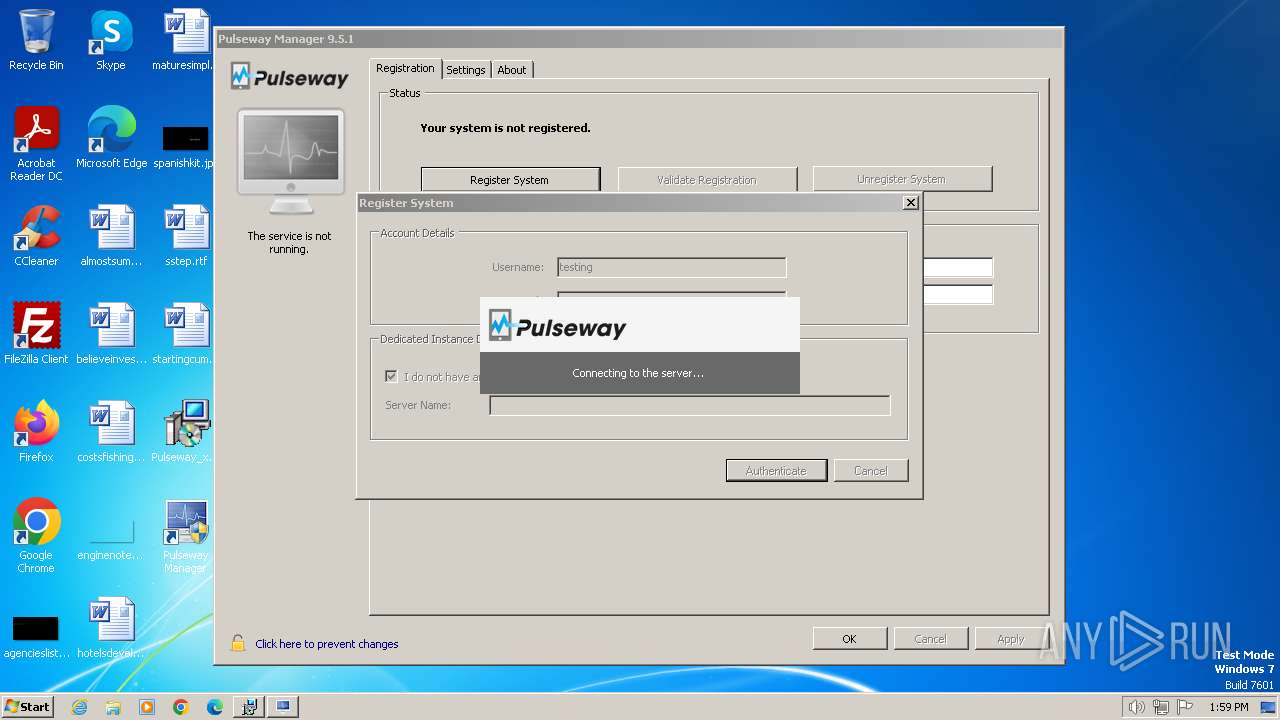The image size is (1280, 720).
Task: Open sstep.rtf document on desktop
Action: click(x=185, y=236)
